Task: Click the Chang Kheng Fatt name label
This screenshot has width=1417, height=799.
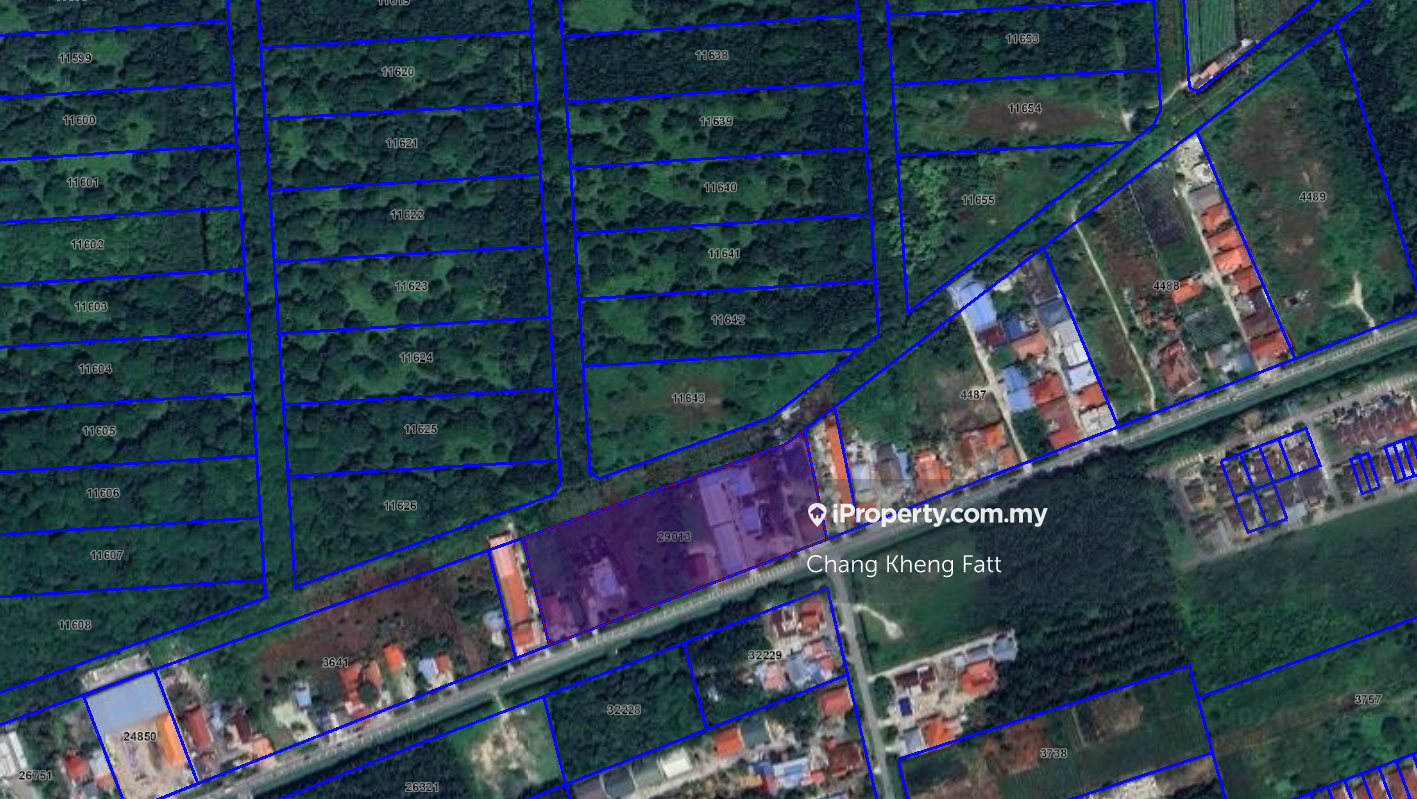Action: click(903, 565)
